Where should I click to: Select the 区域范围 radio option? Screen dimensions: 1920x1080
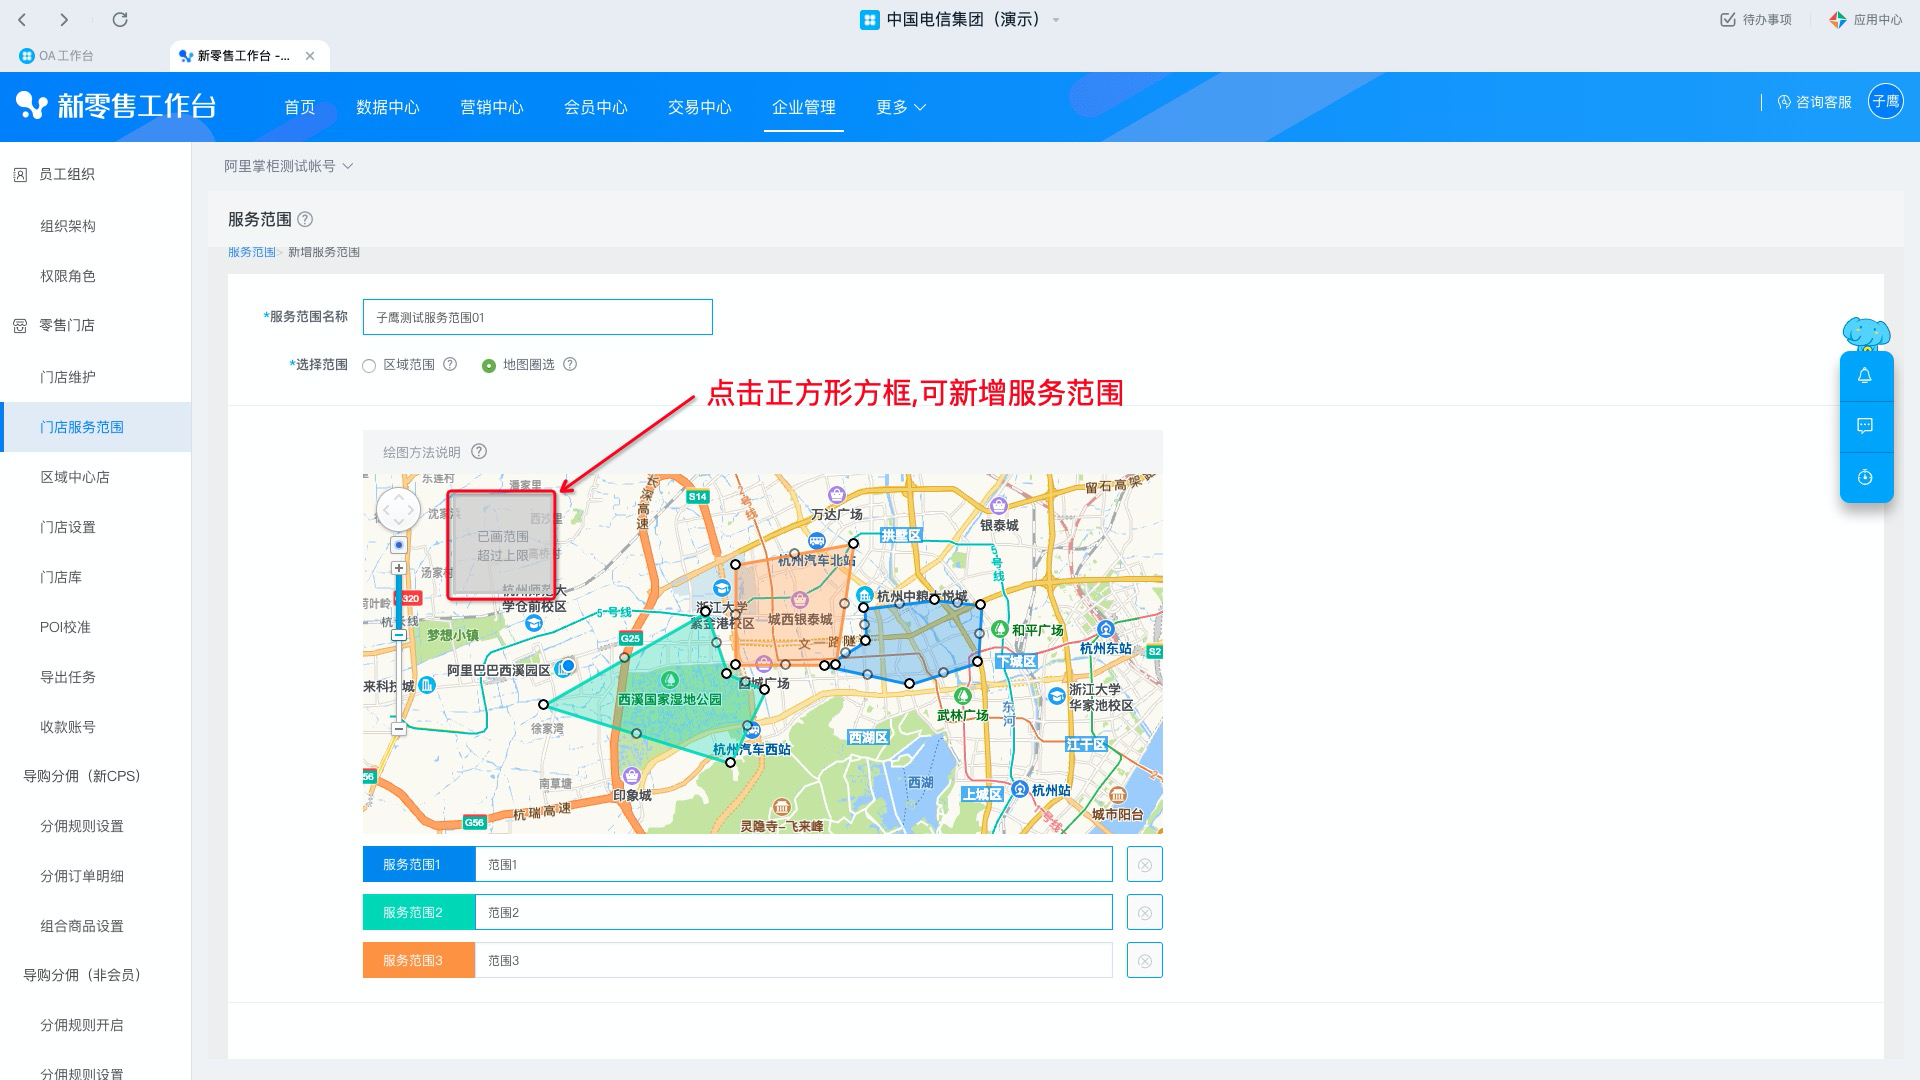[x=369, y=366]
